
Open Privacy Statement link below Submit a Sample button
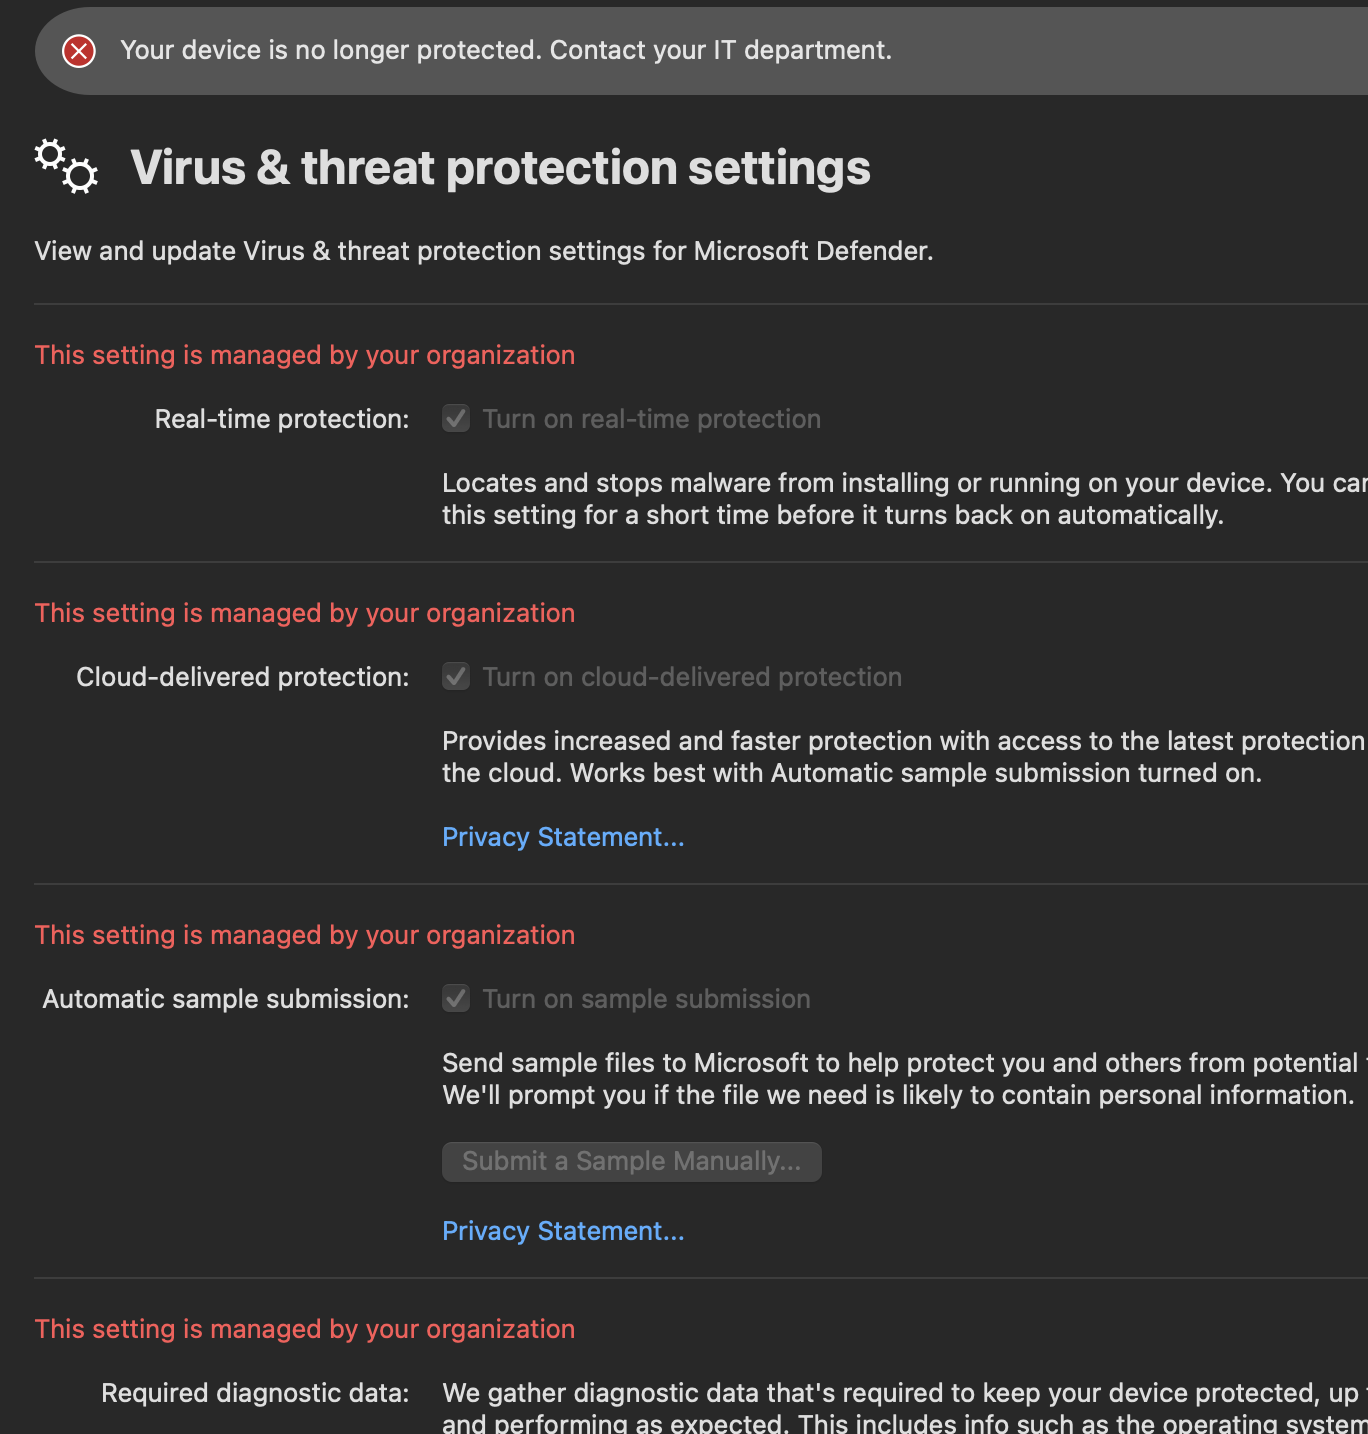pyautogui.click(x=563, y=1231)
